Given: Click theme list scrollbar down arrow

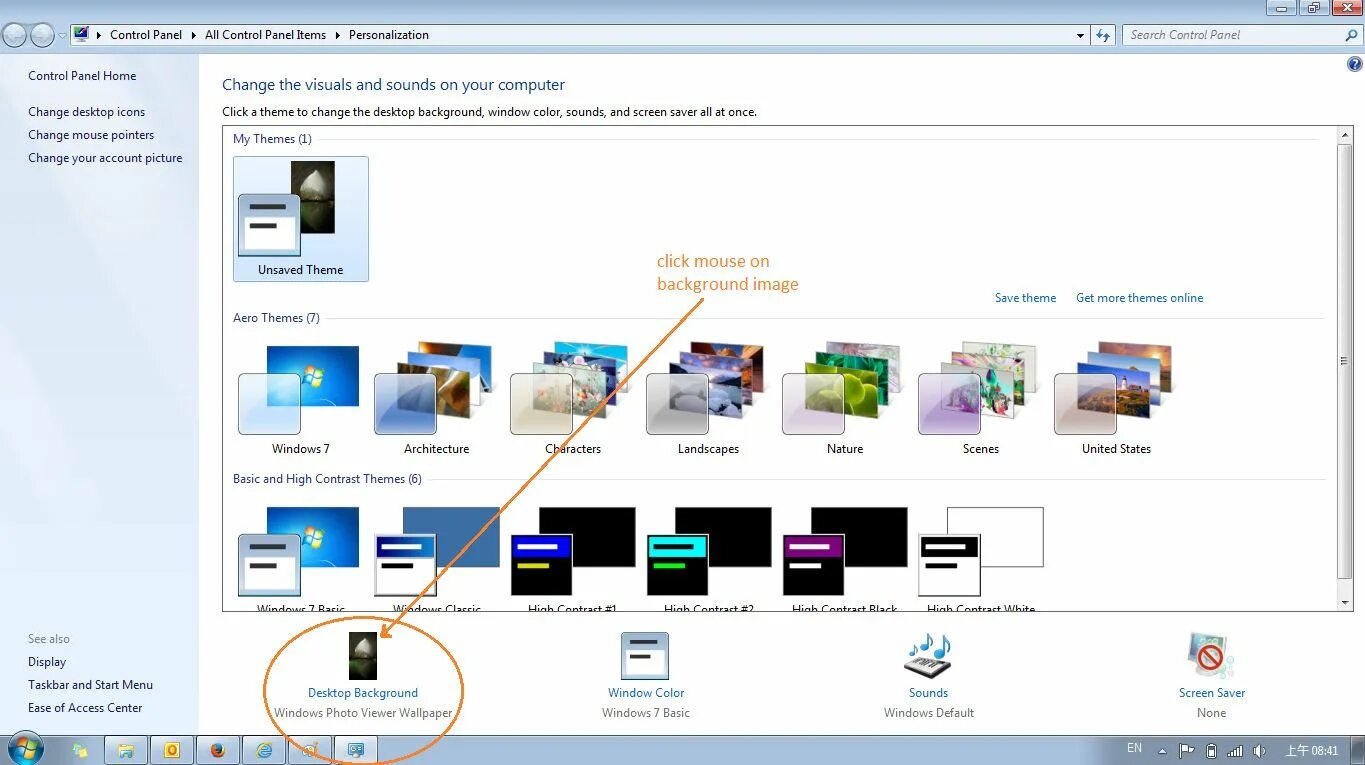Looking at the screenshot, I should tap(1345, 602).
